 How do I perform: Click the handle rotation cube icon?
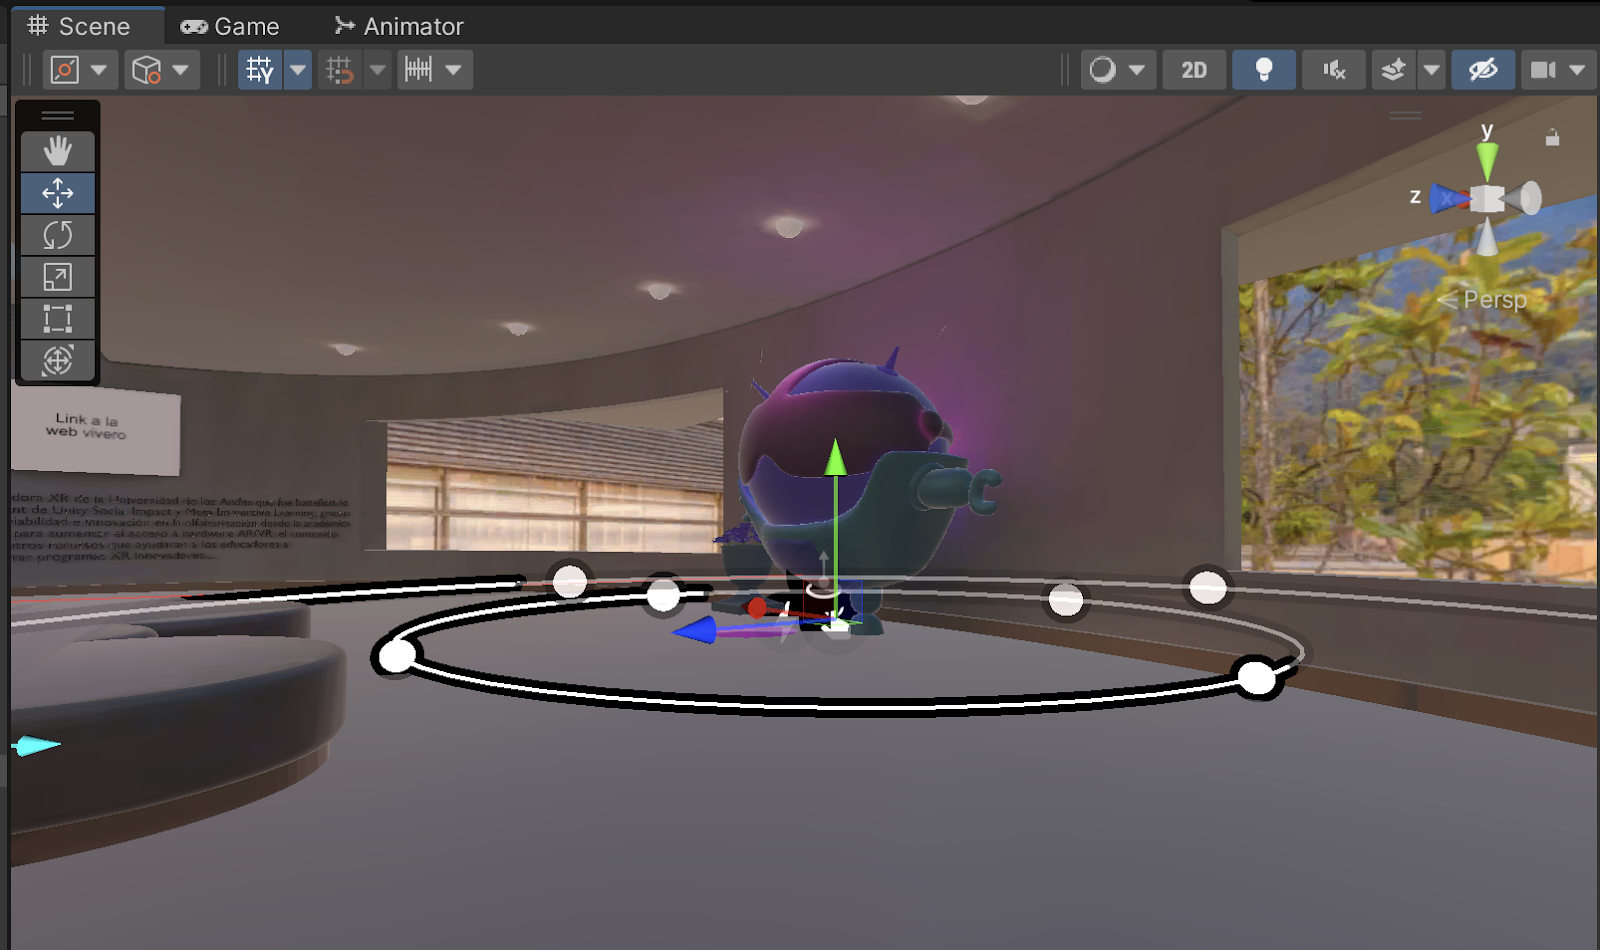click(147, 70)
